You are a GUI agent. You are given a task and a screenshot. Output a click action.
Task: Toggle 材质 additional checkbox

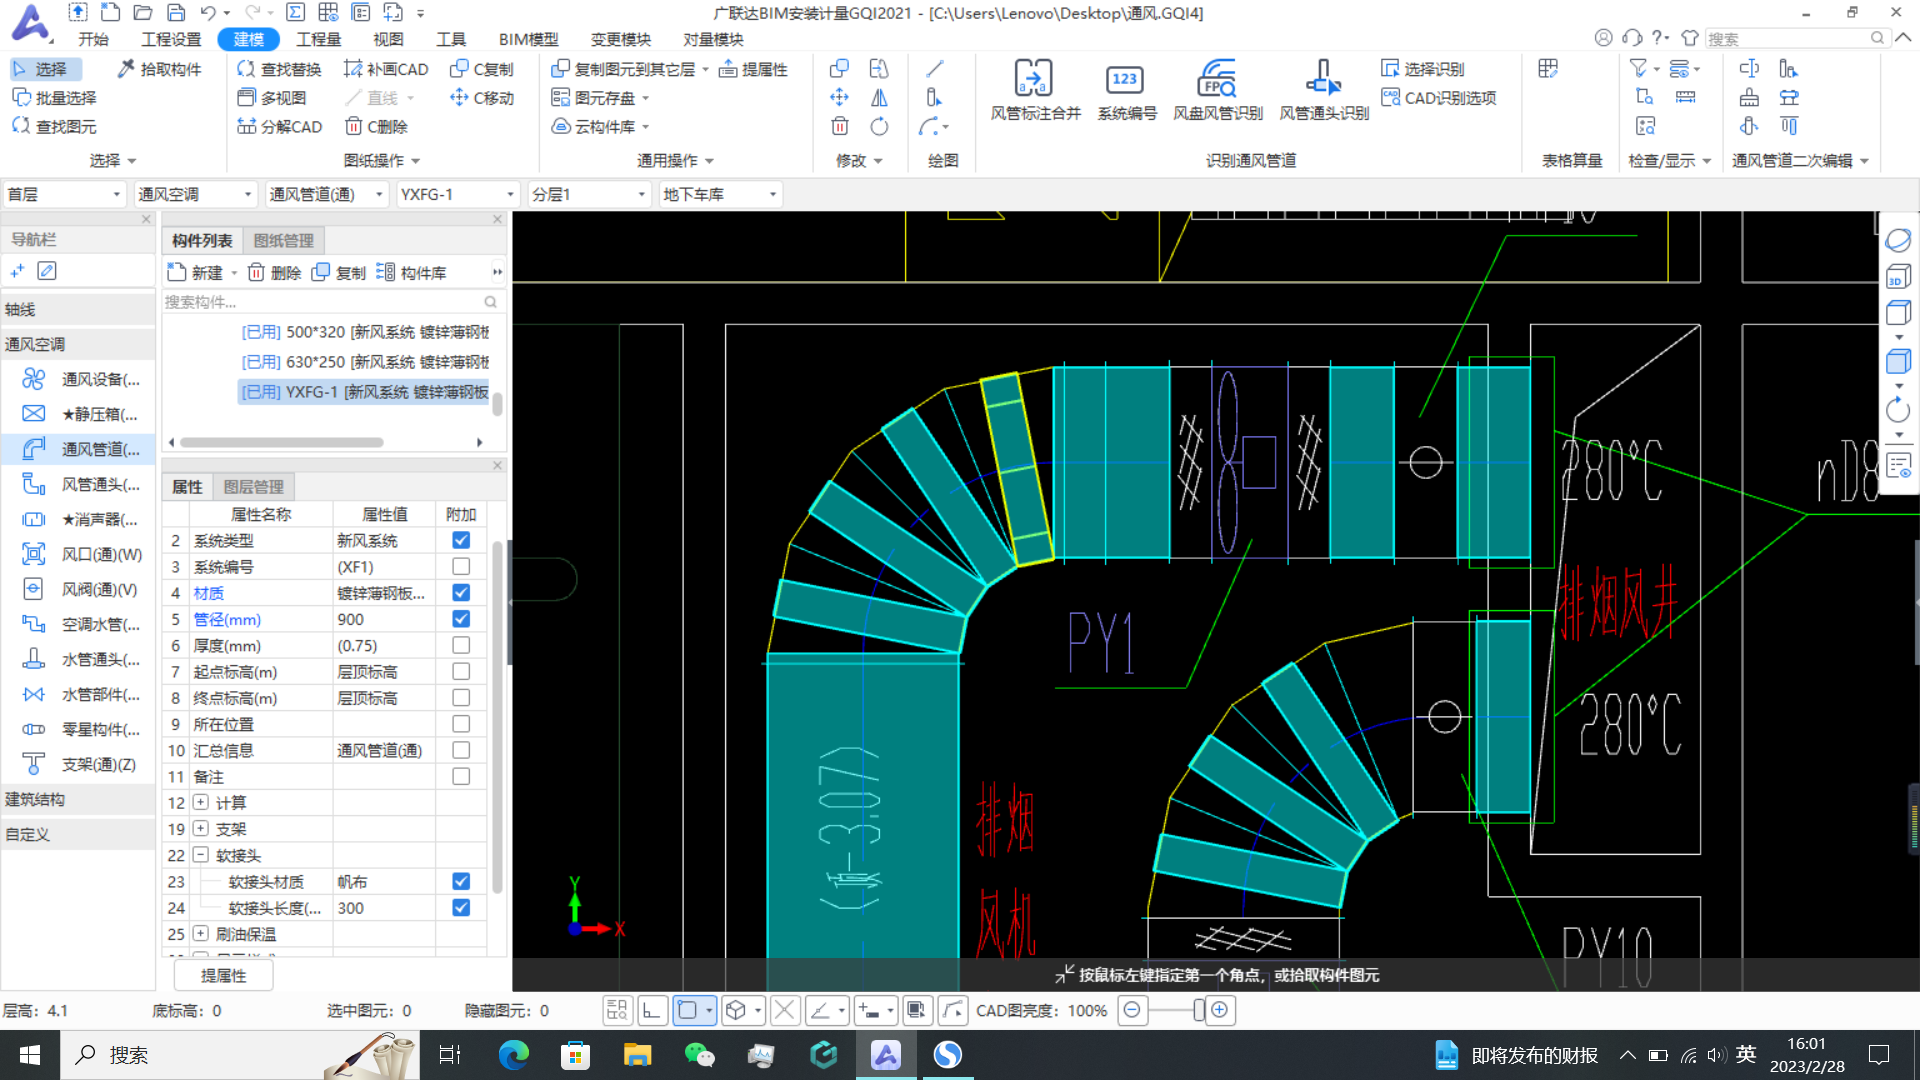[x=461, y=593]
